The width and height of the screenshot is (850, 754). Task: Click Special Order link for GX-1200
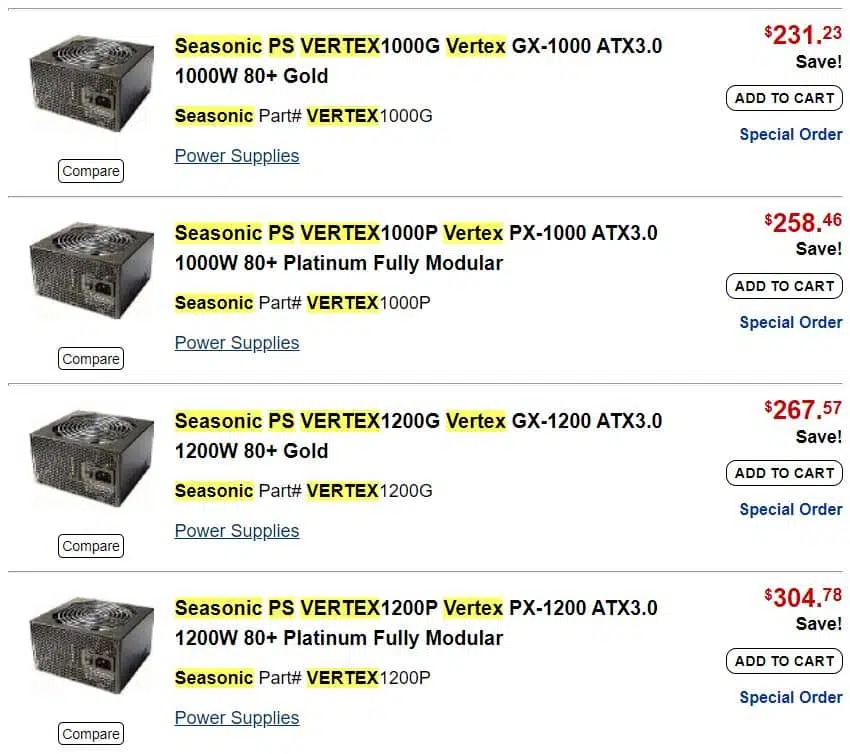pos(791,510)
